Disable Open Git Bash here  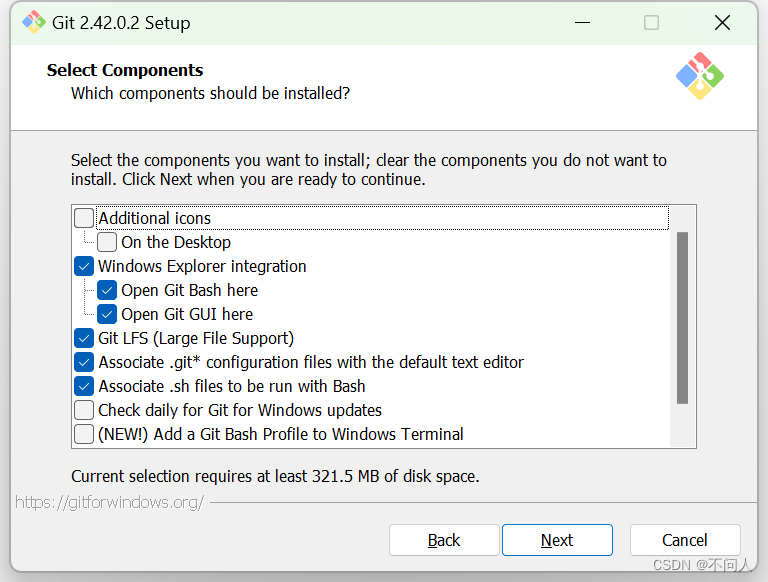107,290
